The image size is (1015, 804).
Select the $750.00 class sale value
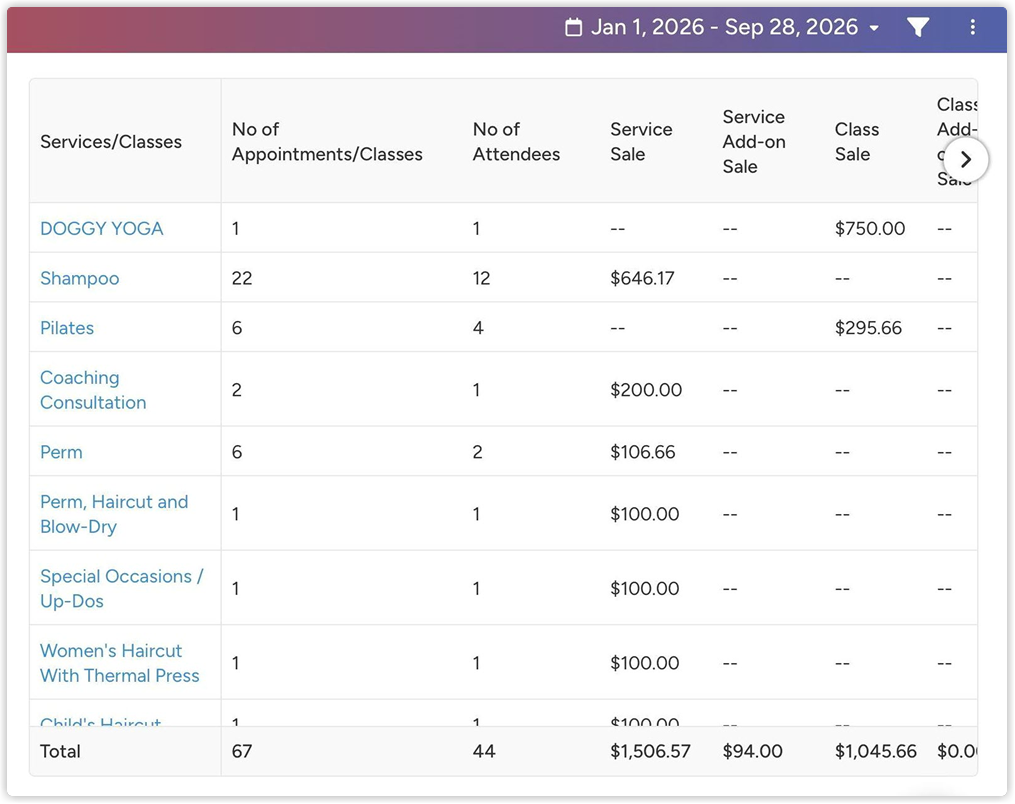pos(869,229)
